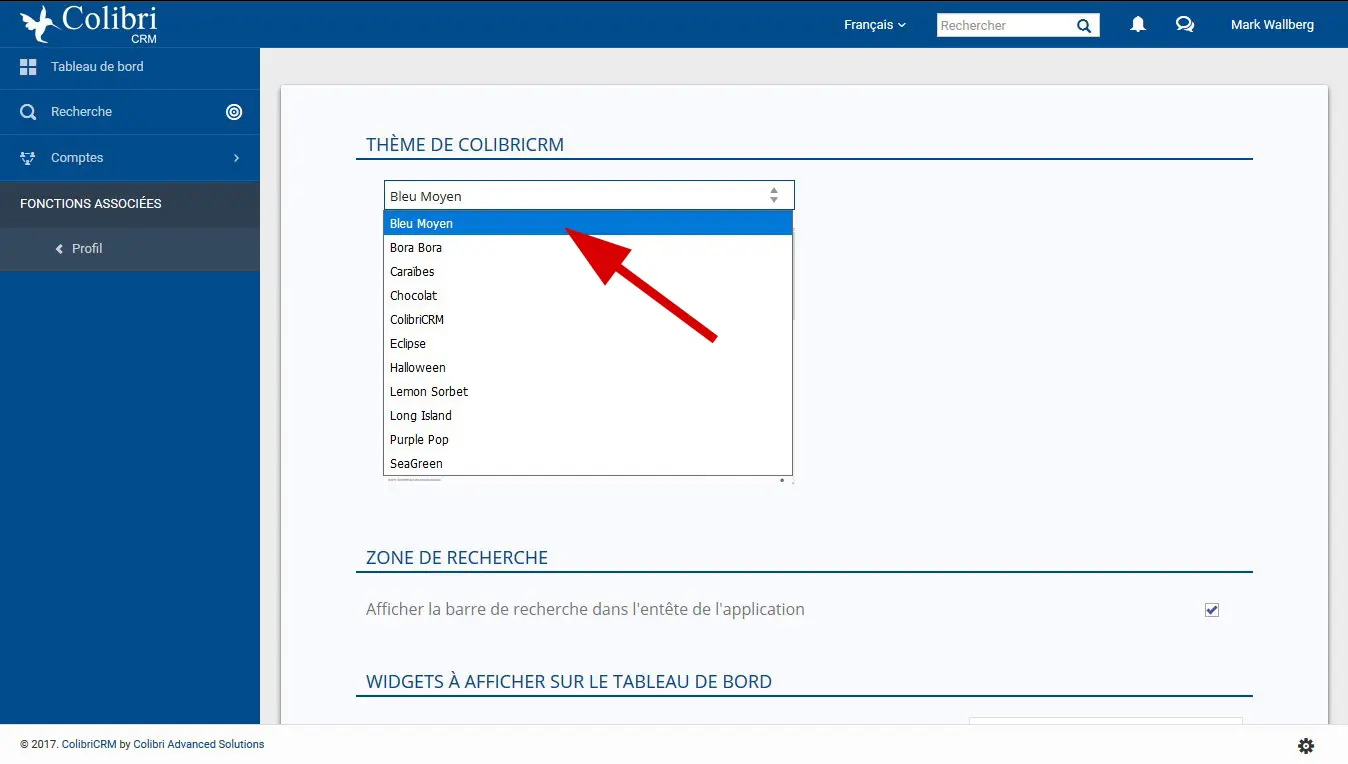Open the Français language dropdown

pyautogui.click(x=874, y=25)
